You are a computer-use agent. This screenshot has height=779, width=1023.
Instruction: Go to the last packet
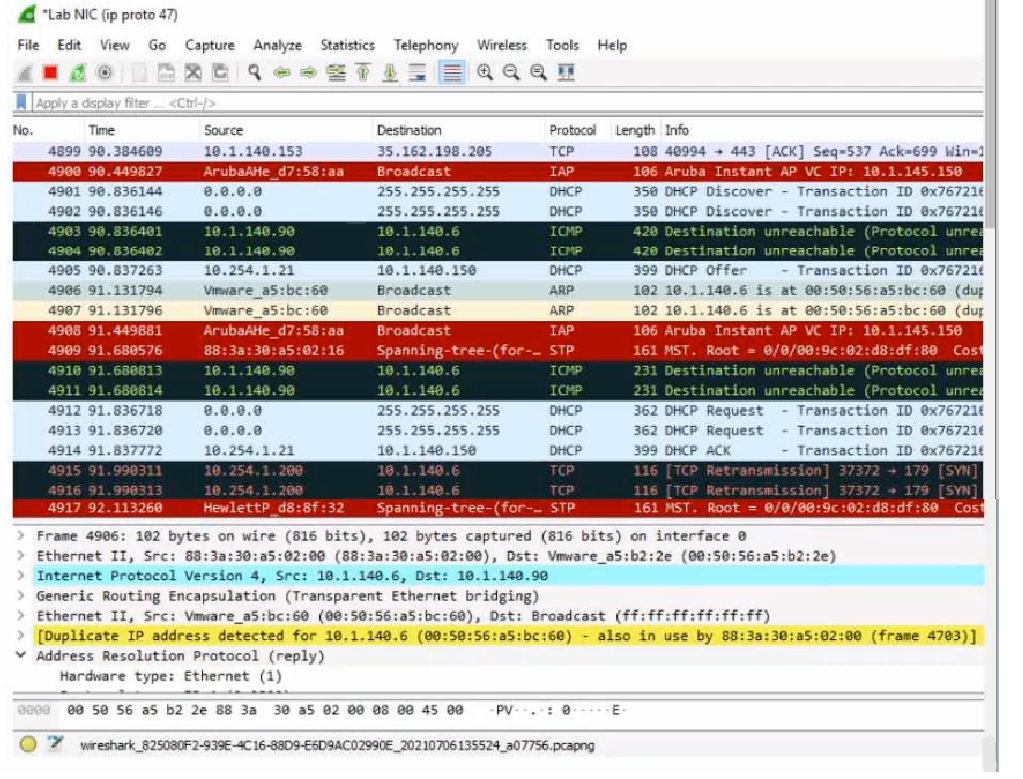click(391, 73)
